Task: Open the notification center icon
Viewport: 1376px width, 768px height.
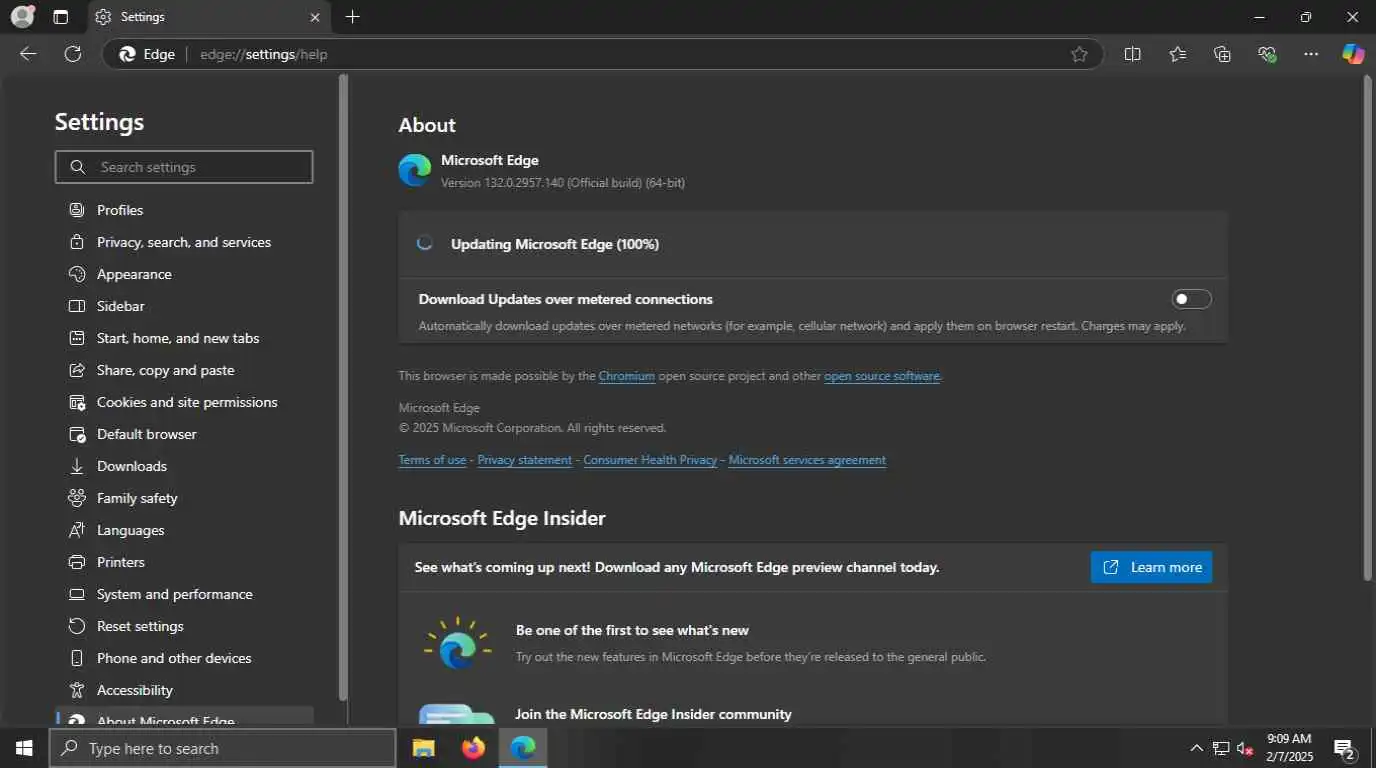Action: tap(1344, 748)
